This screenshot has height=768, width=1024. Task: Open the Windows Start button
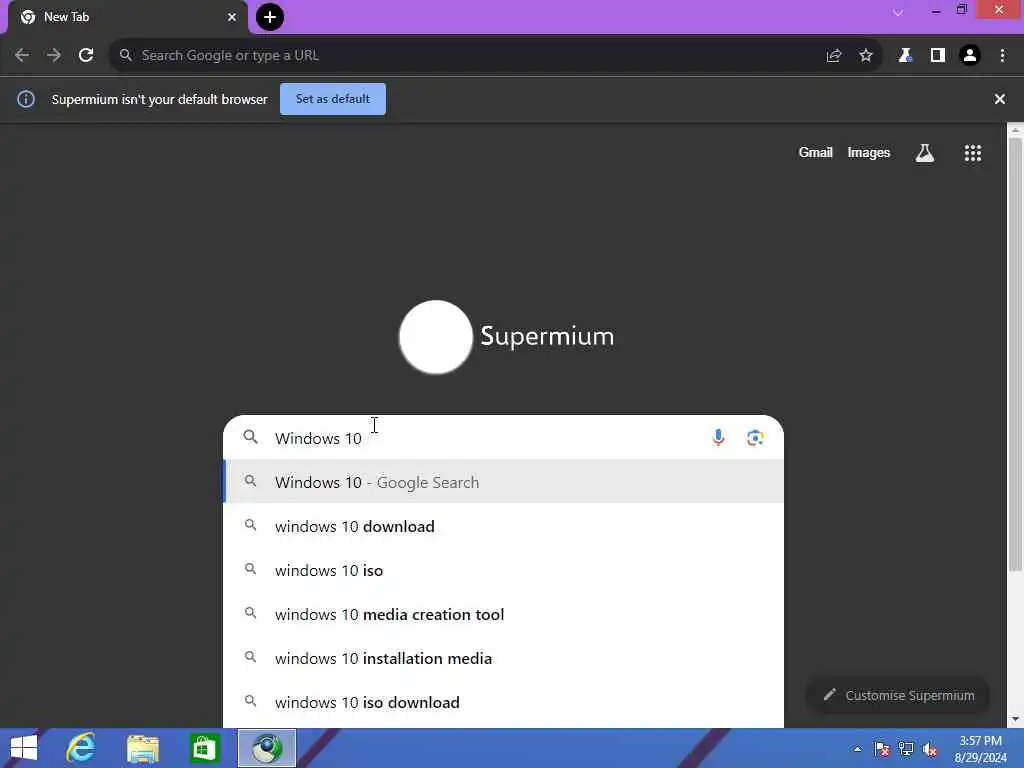pos(24,748)
